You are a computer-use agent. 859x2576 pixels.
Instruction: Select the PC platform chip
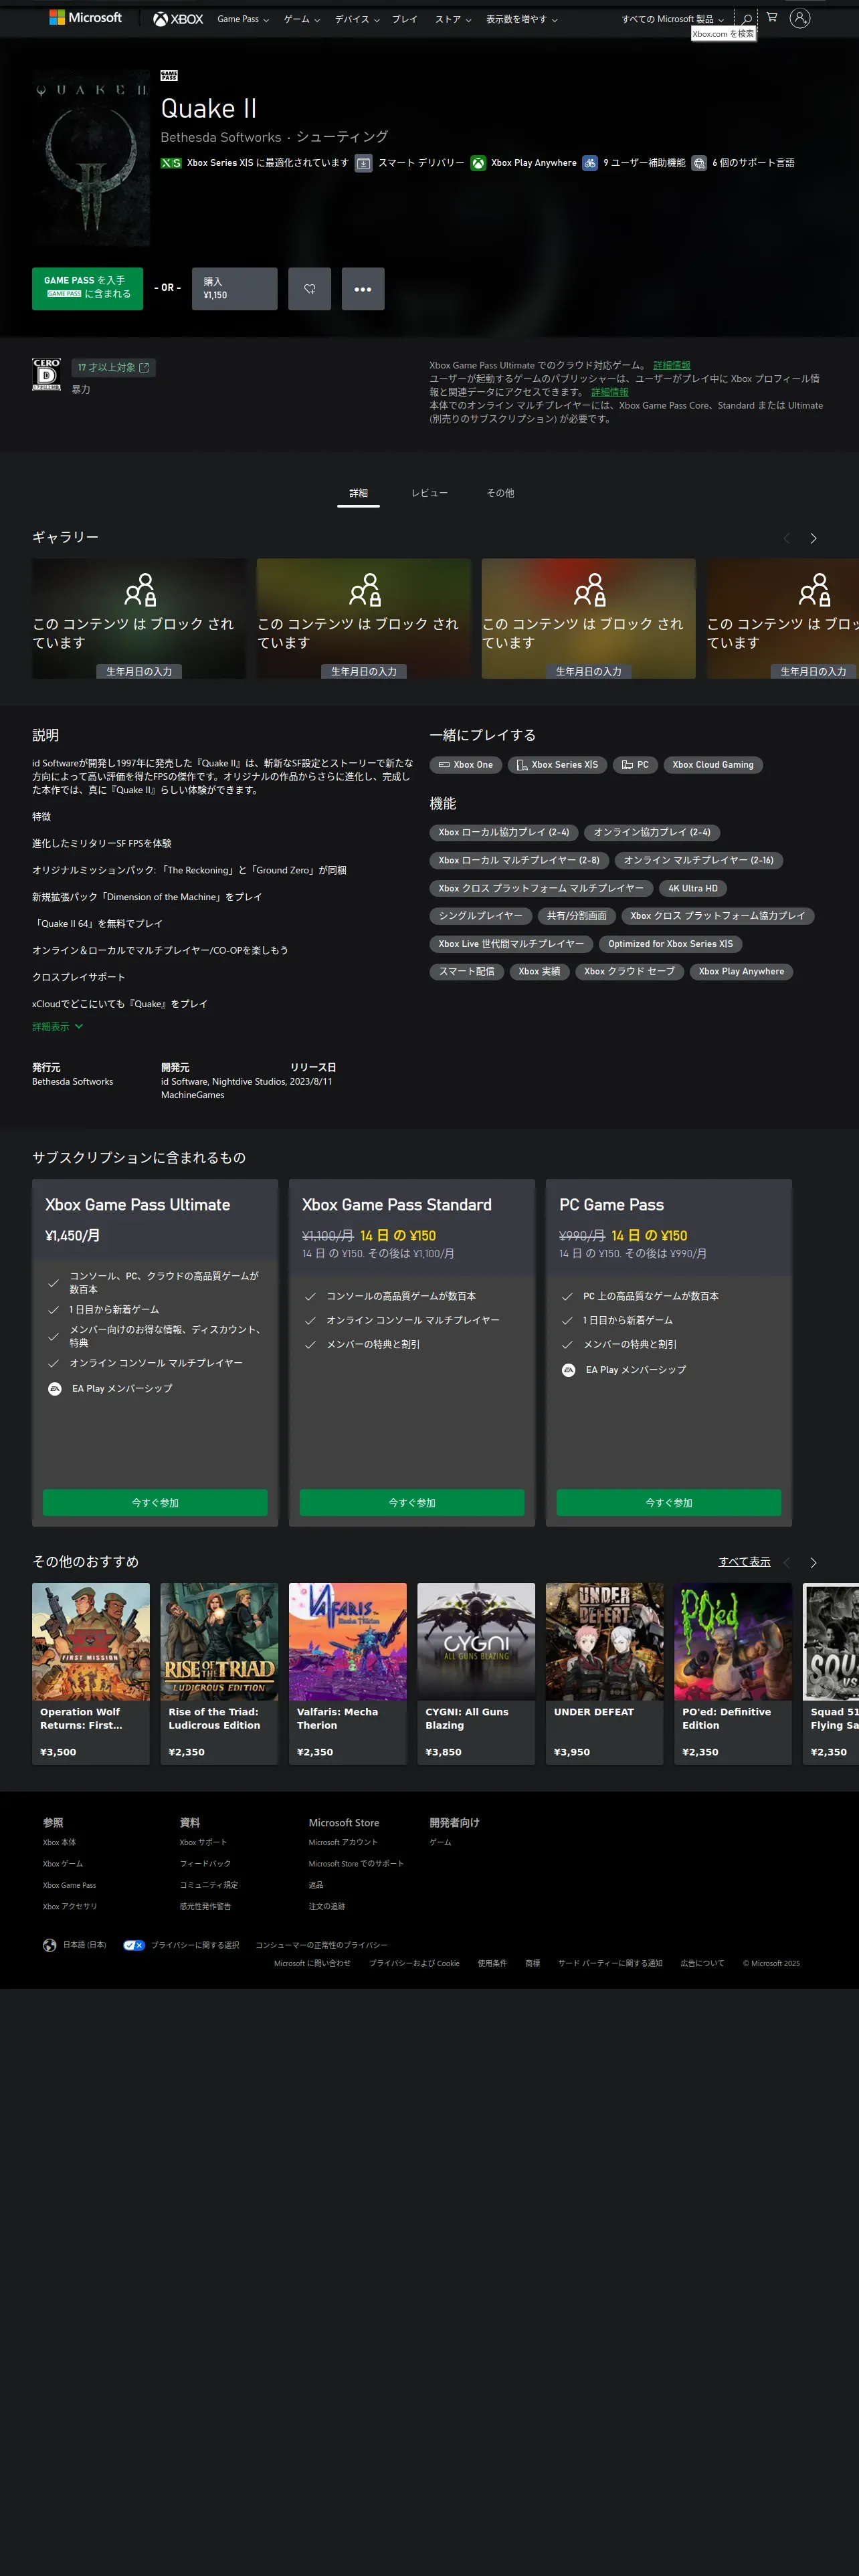pyautogui.click(x=635, y=765)
